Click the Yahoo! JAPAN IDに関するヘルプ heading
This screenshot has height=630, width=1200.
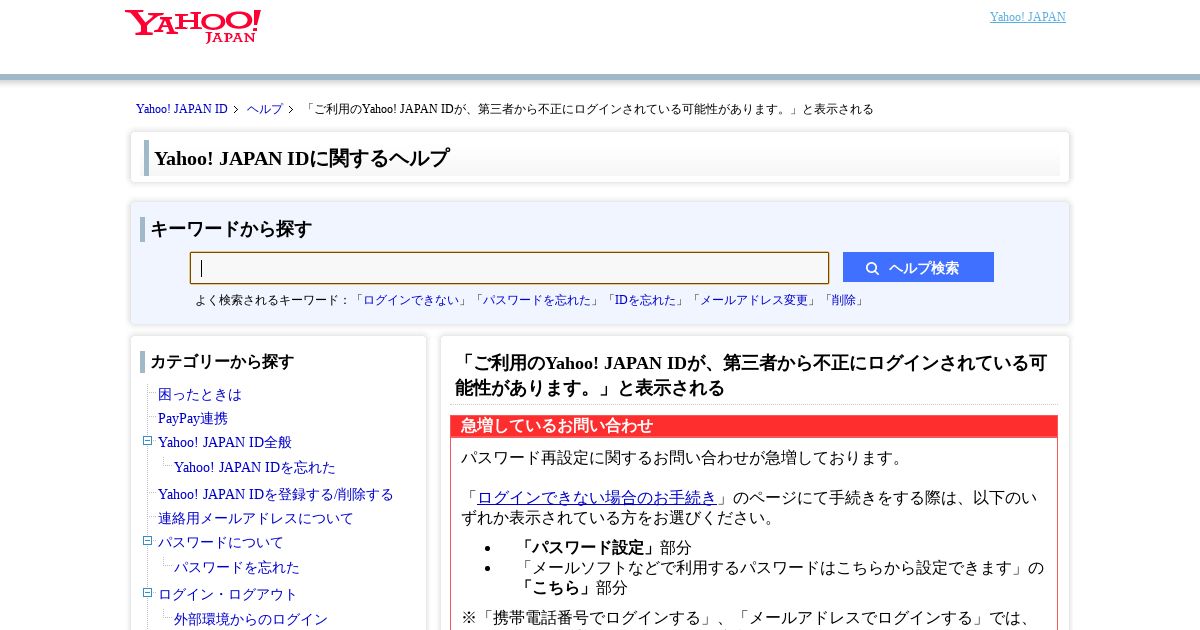point(301,158)
